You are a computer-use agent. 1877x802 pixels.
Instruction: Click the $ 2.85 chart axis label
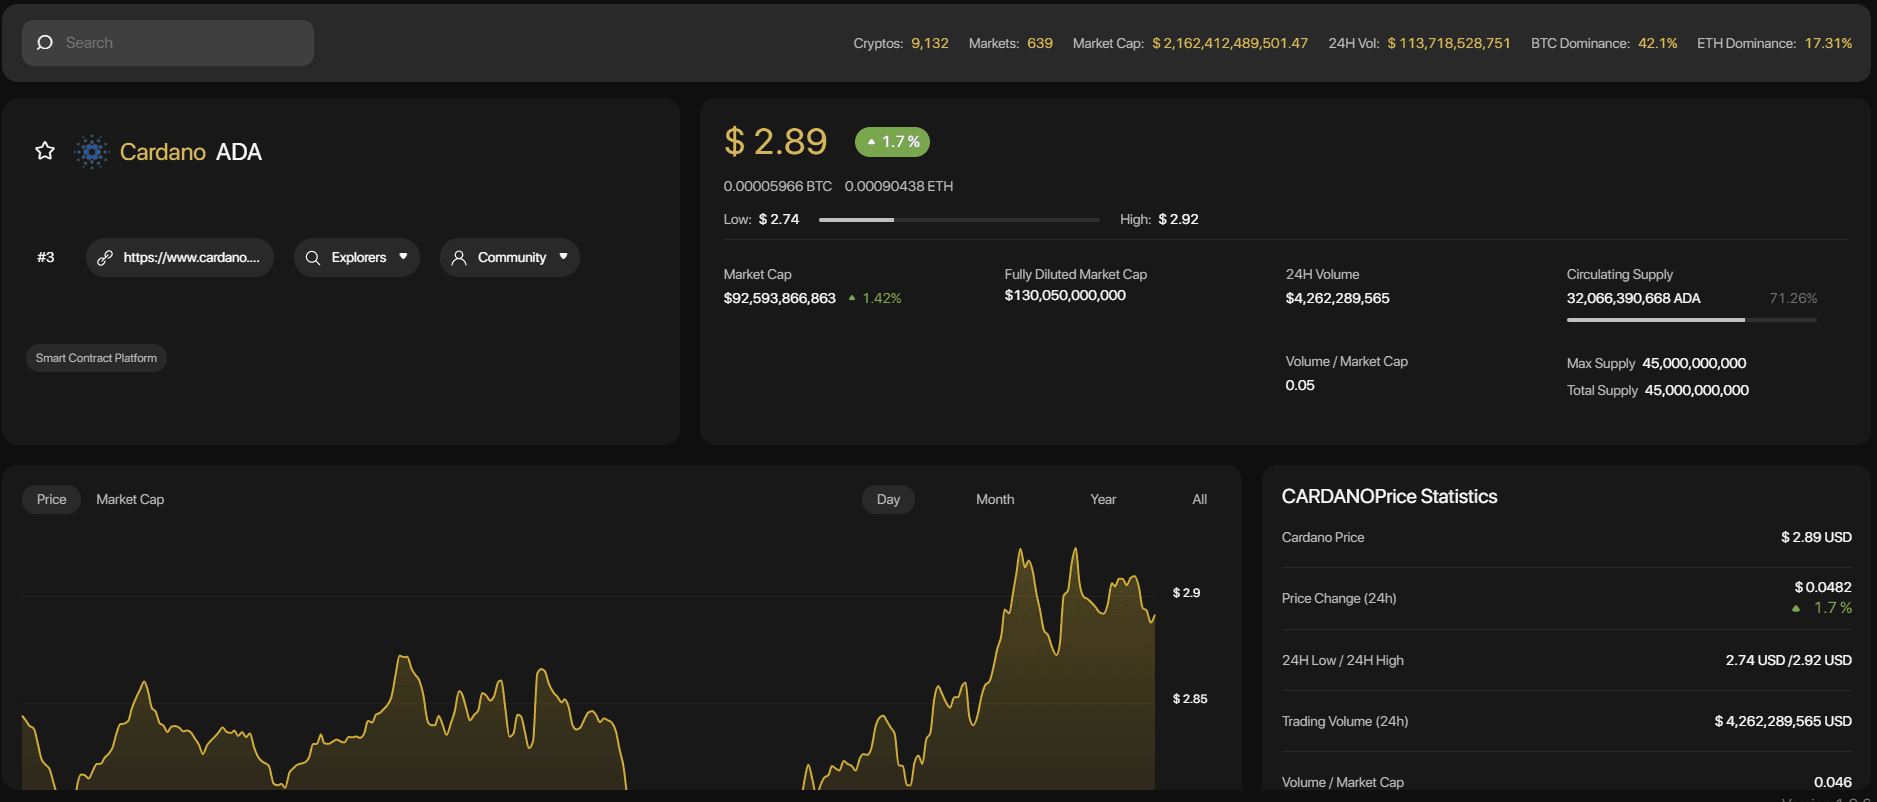(1190, 699)
